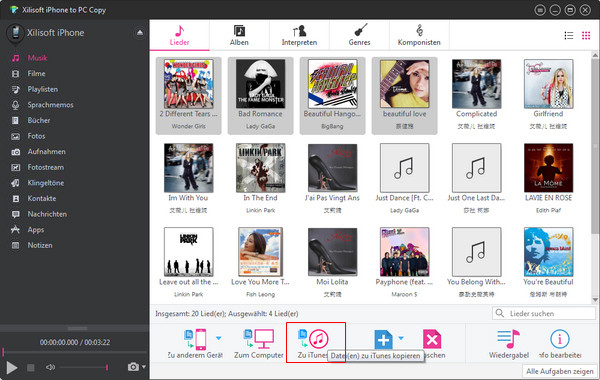This screenshot has width=600, height=380.
Task: Click Info bearbeiten button
Action: click(x=560, y=344)
